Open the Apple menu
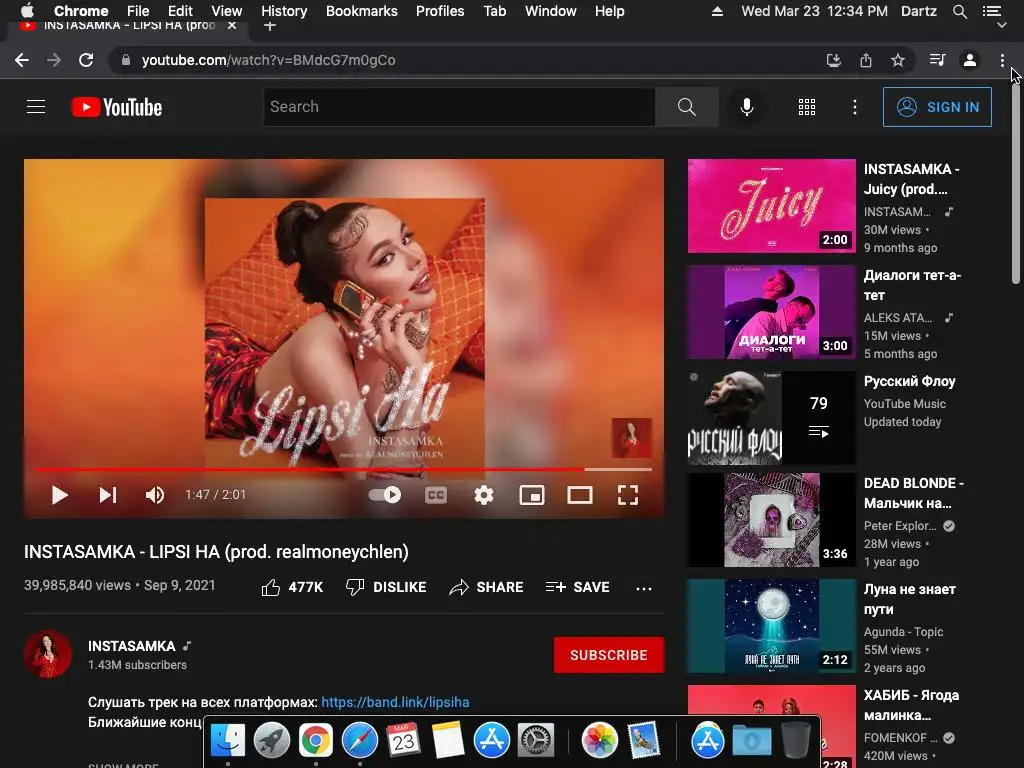This screenshot has height=768, width=1024. click(27, 11)
